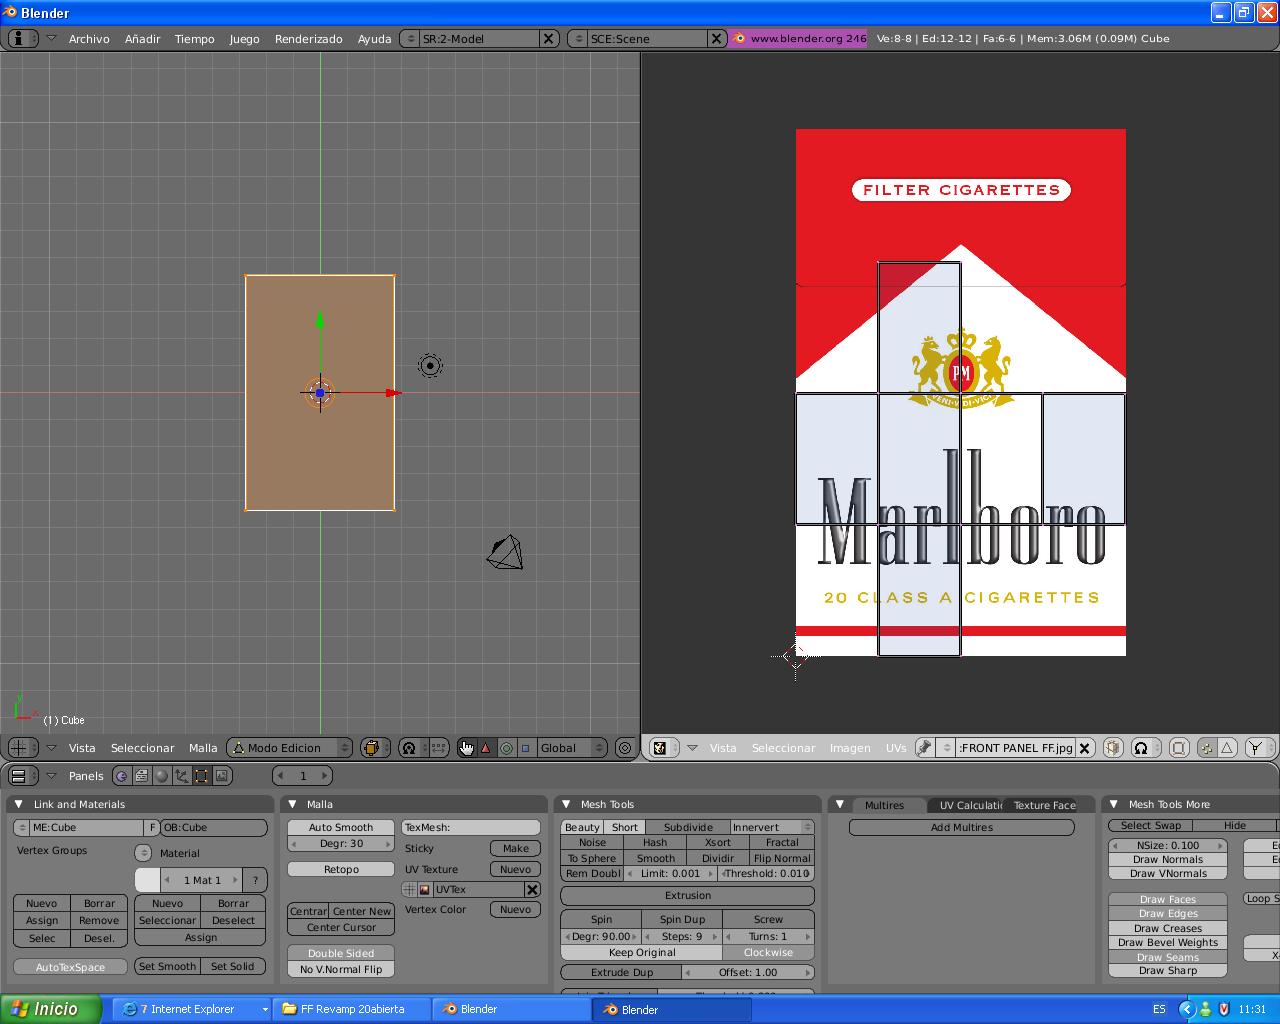Collapse the Link and Materials panel
This screenshot has height=1024, width=1280.
tap(18, 804)
